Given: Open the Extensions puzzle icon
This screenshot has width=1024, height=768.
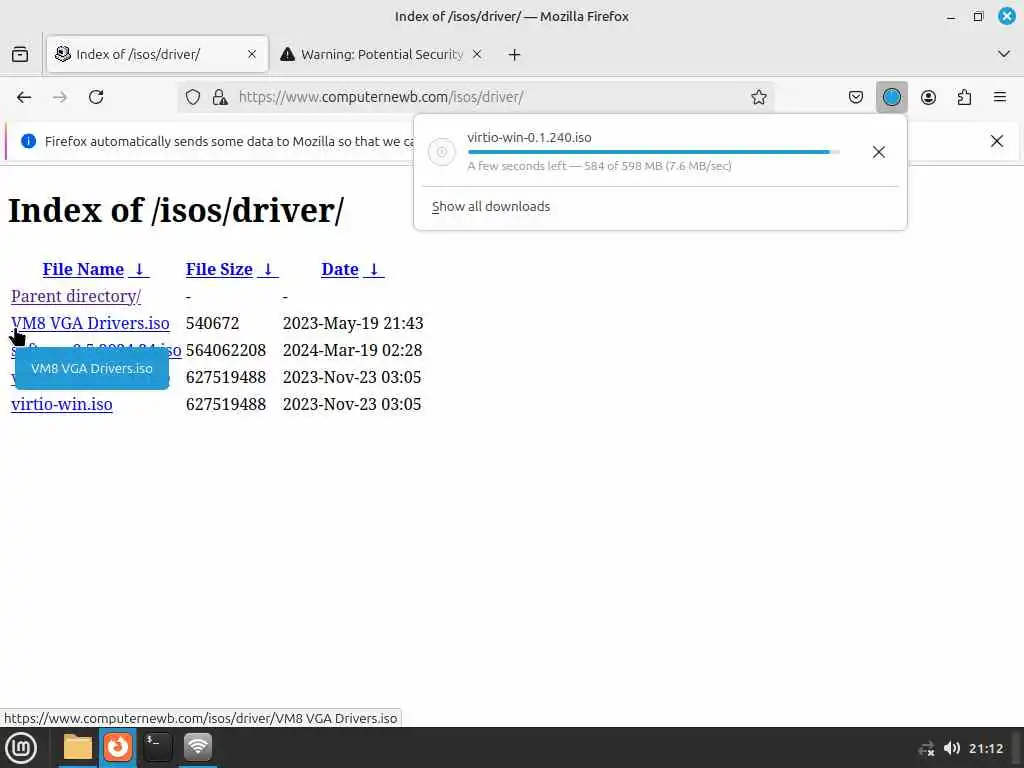Looking at the screenshot, I should click(x=964, y=97).
